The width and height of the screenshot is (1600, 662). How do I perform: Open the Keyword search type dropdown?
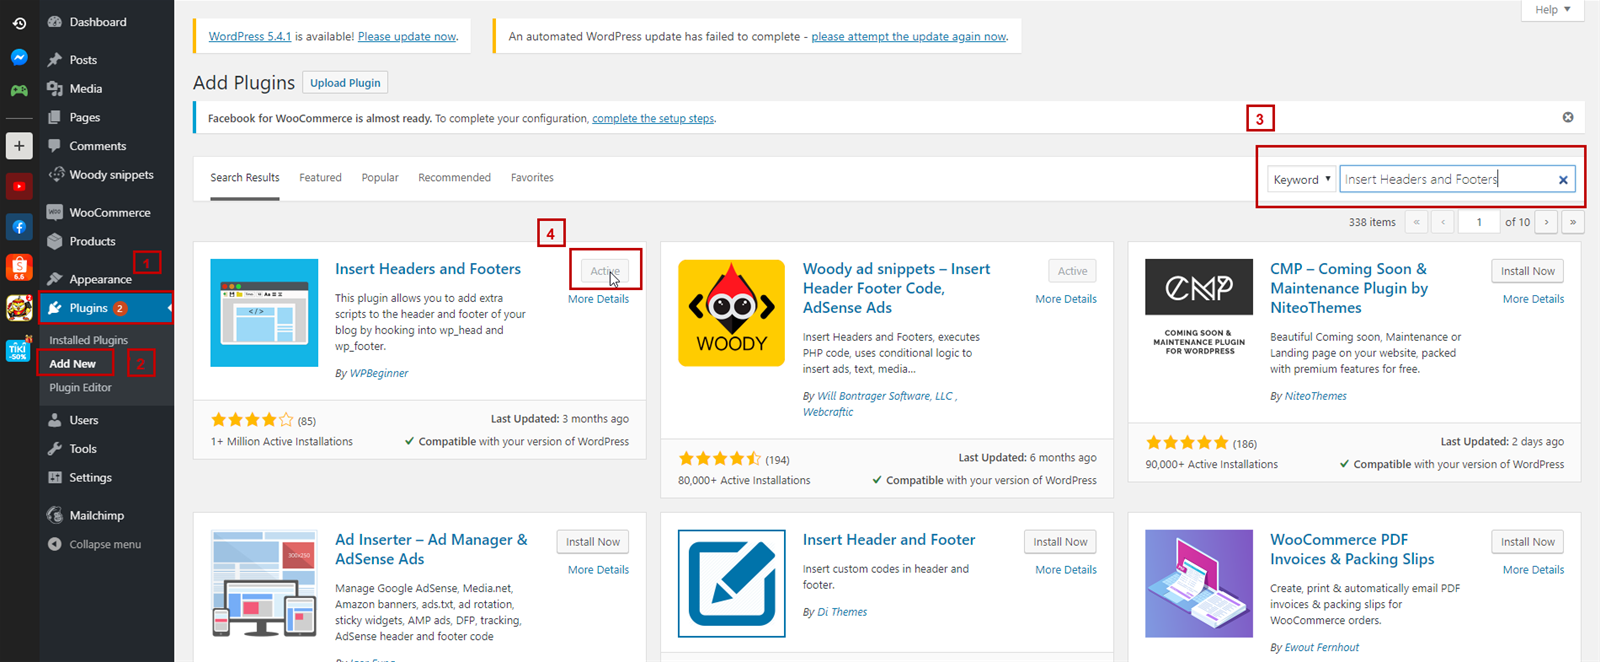coord(1301,180)
